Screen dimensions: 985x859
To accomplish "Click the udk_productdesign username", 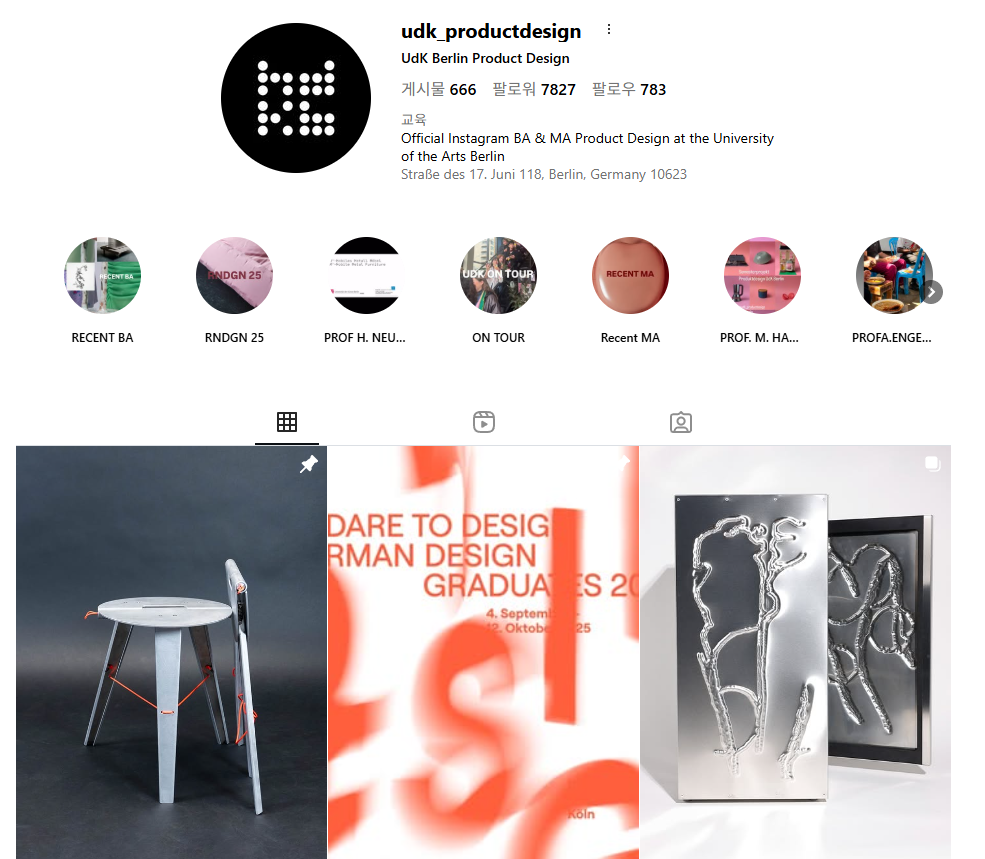I will [491, 31].
